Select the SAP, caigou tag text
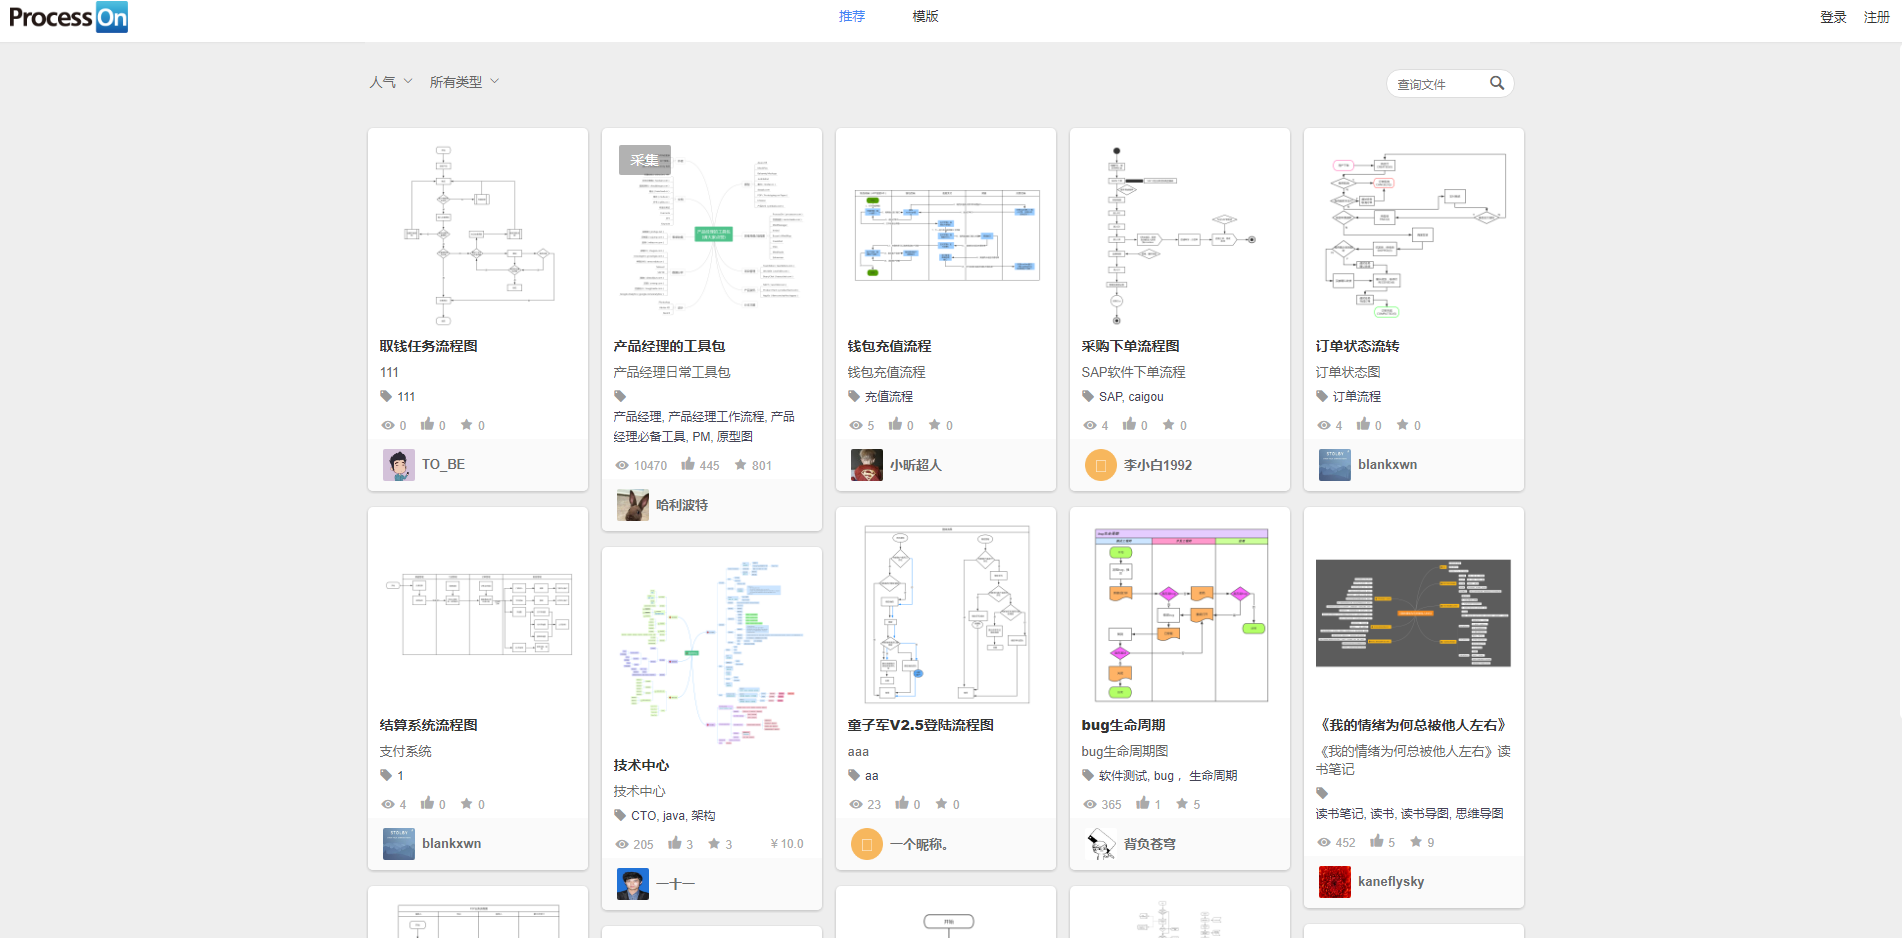The width and height of the screenshot is (1902, 938). pos(1131,397)
